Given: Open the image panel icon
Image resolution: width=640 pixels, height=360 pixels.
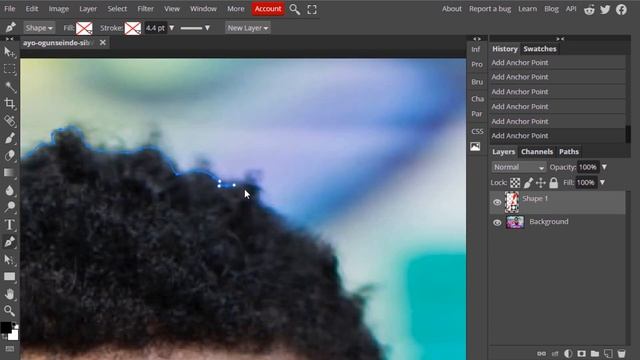Looking at the screenshot, I should click(x=475, y=147).
